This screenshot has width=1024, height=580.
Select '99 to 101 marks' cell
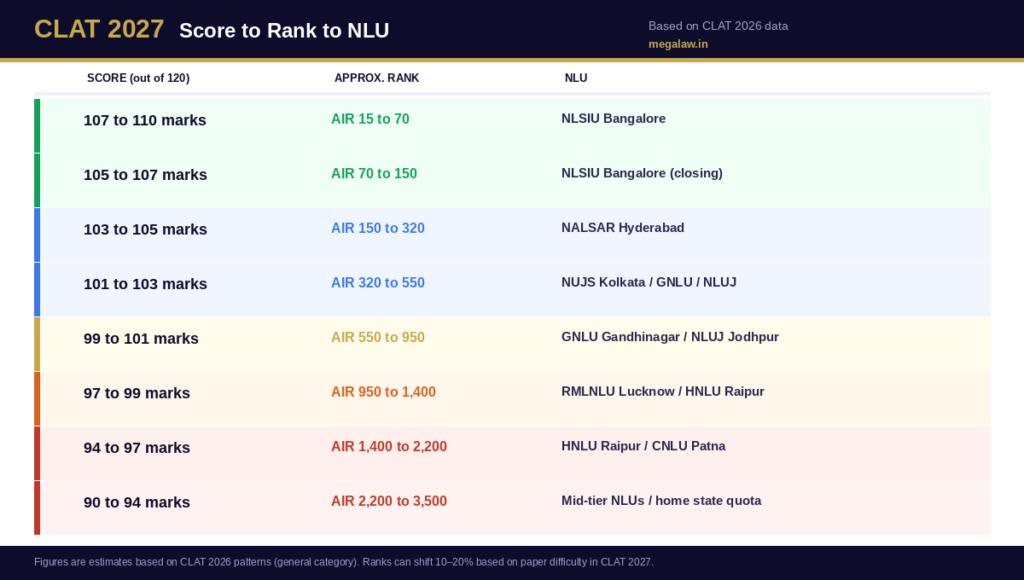(141, 338)
